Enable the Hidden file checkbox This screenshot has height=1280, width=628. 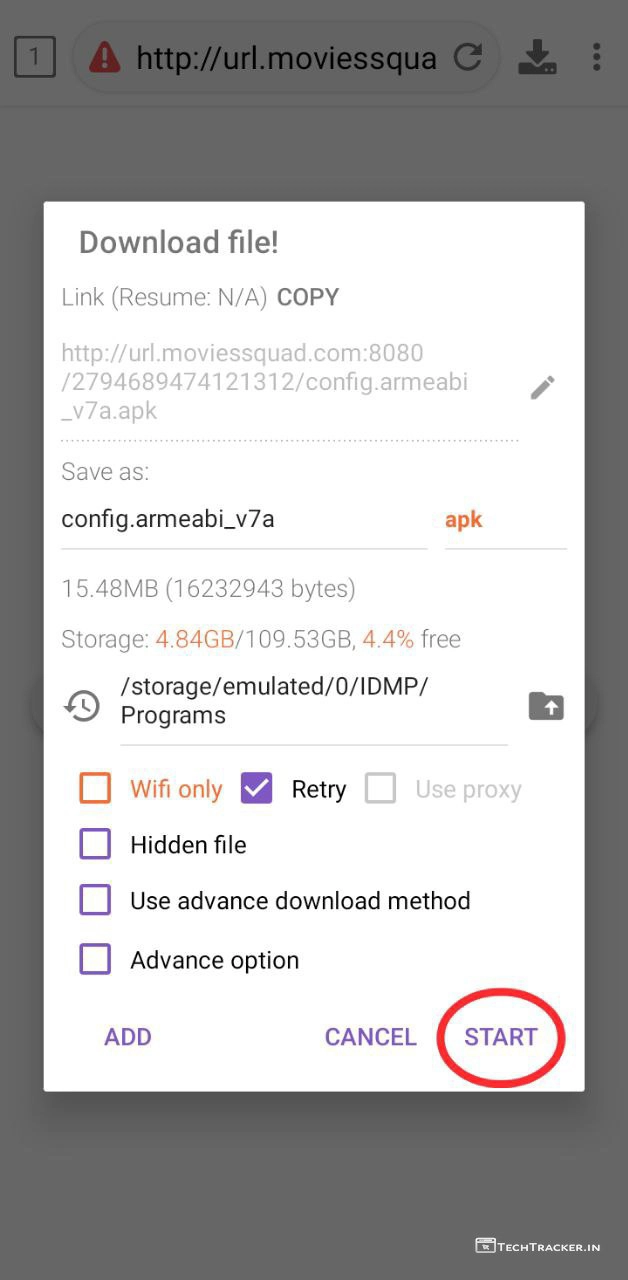(x=95, y=845)
